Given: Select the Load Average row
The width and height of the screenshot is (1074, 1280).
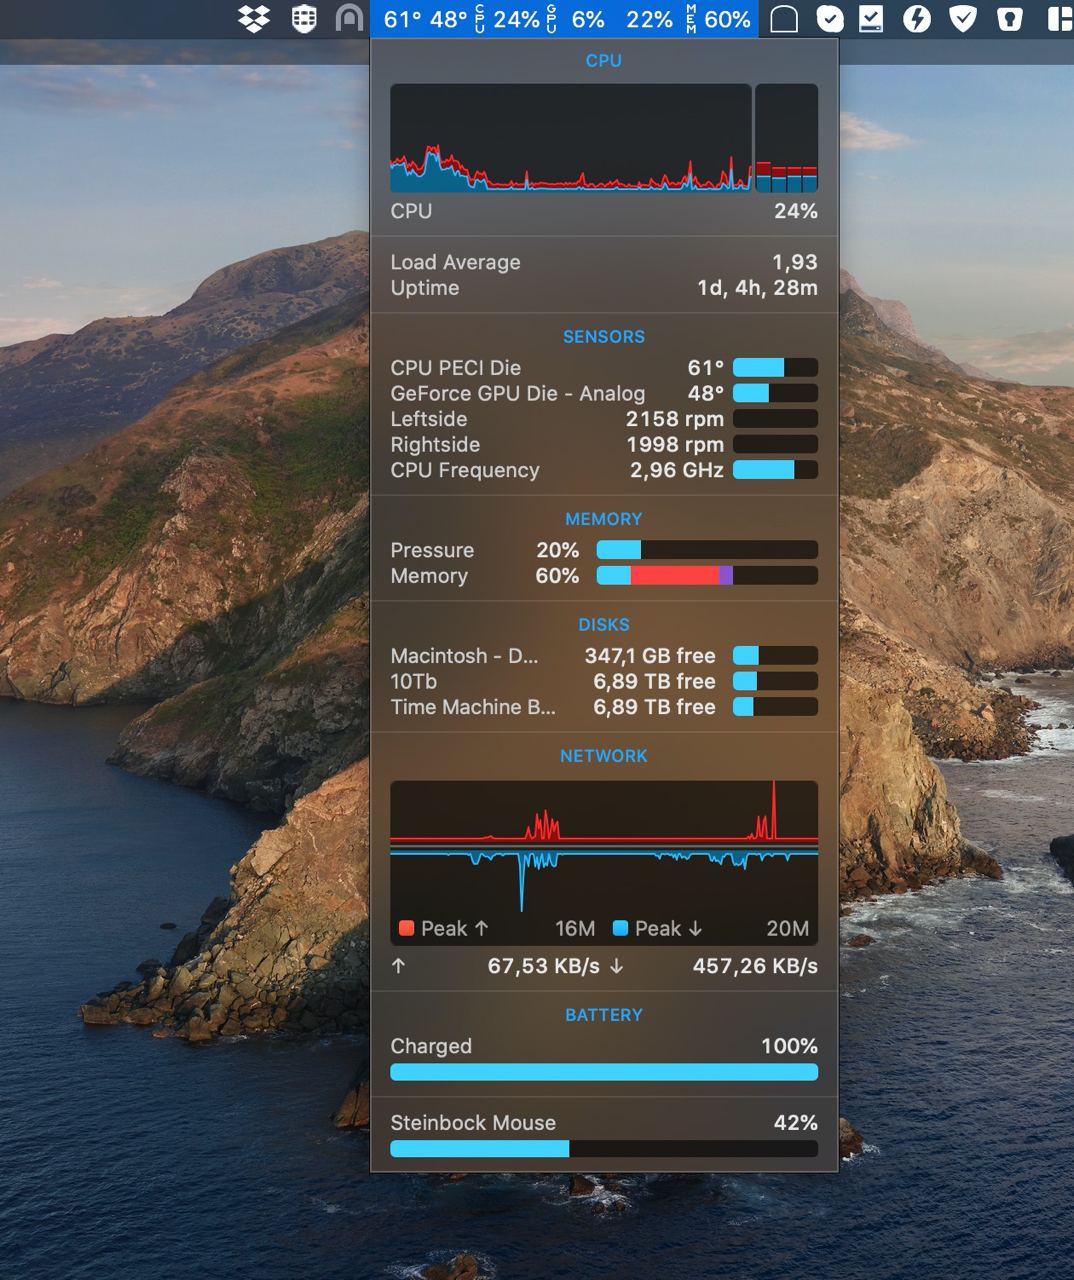Looking at the screenshot, I should [x=604, y=262].
